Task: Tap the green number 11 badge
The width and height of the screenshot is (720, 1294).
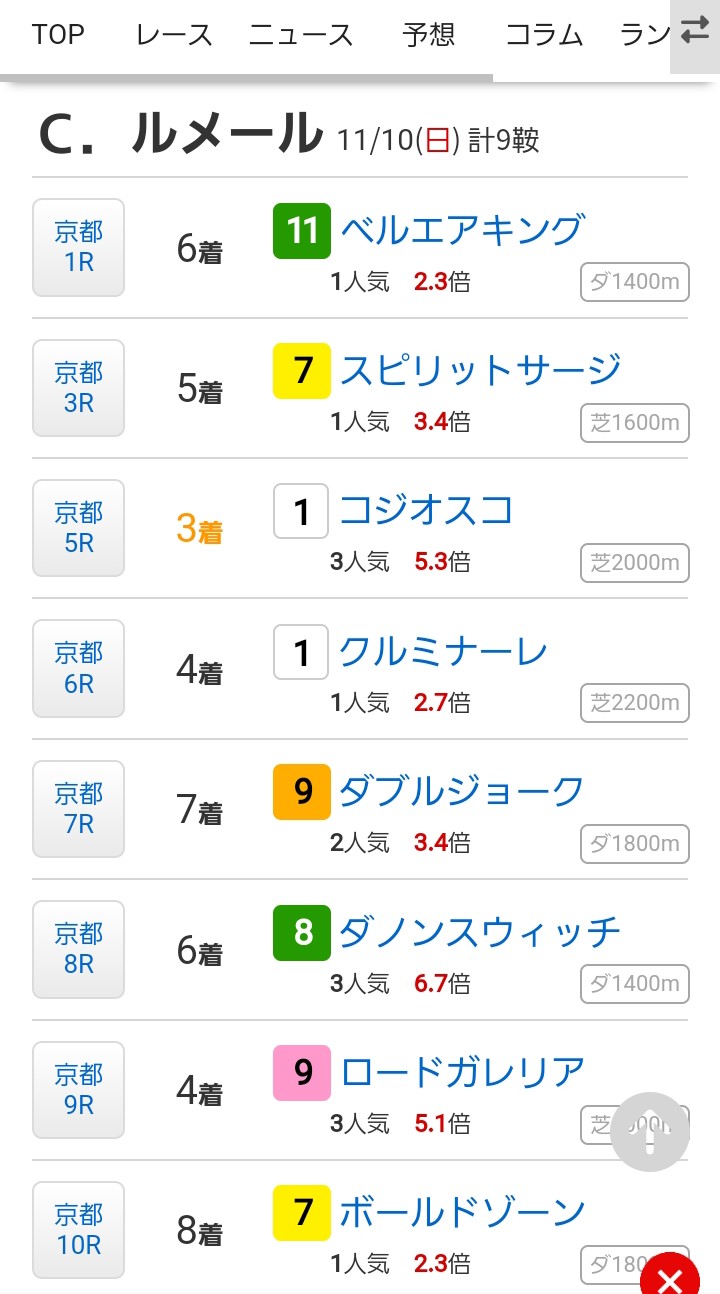Action: [x=302, y=231]
